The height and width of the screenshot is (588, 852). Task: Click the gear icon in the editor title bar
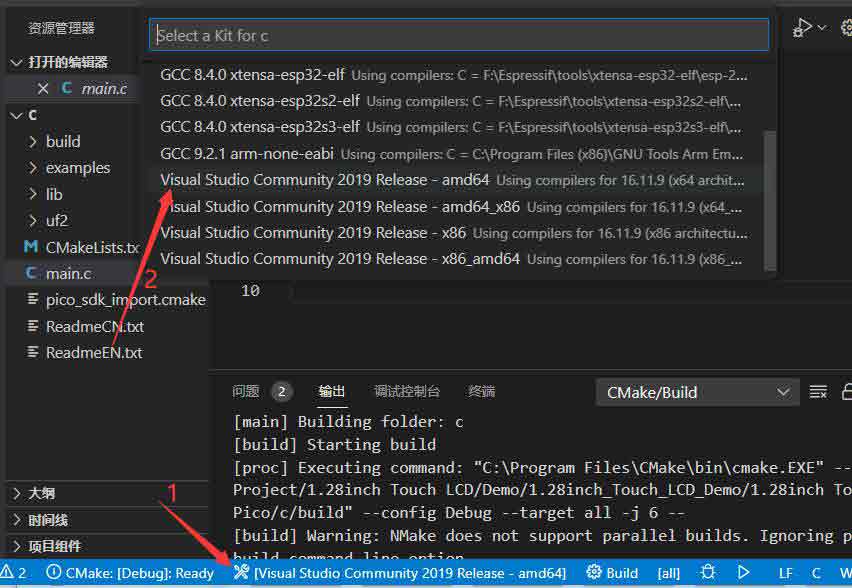(847, 27)
